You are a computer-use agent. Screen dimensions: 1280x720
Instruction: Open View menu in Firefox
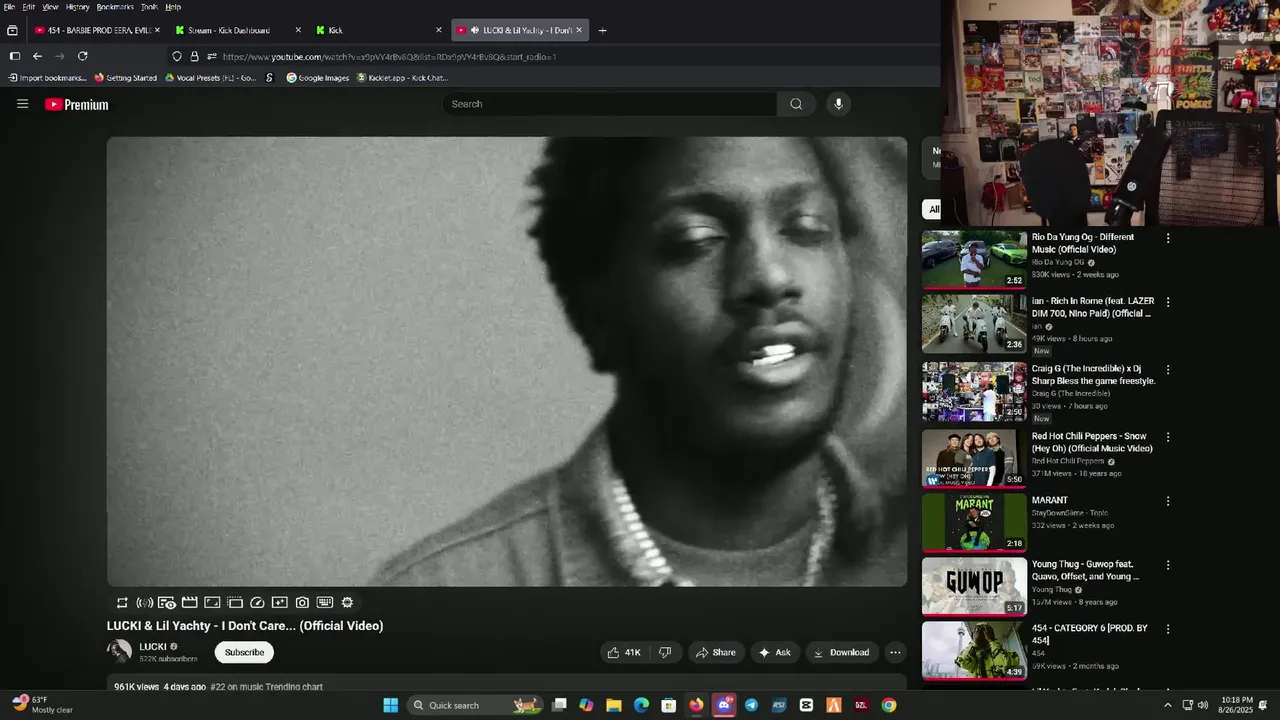[50, 7]
